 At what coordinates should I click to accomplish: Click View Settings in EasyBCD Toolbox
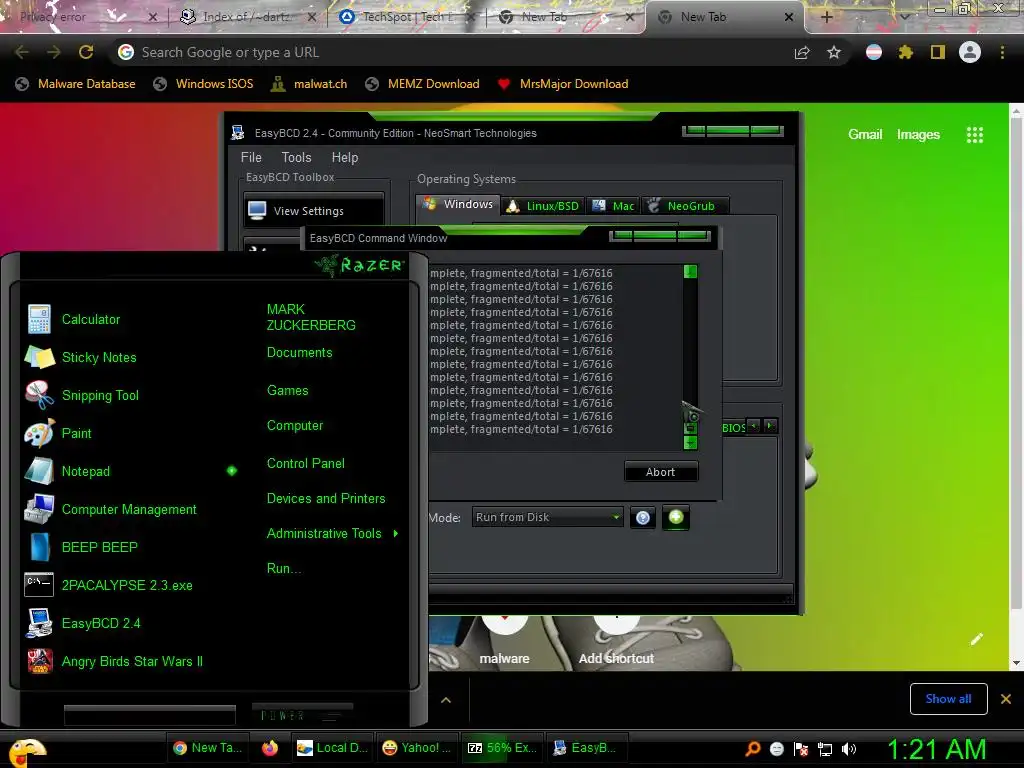pos(314,210)
